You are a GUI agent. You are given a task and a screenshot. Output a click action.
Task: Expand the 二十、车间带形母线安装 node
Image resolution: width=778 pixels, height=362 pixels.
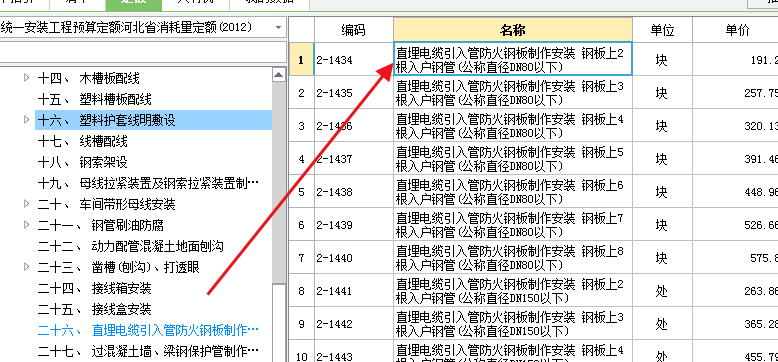(x=27, y=203)
